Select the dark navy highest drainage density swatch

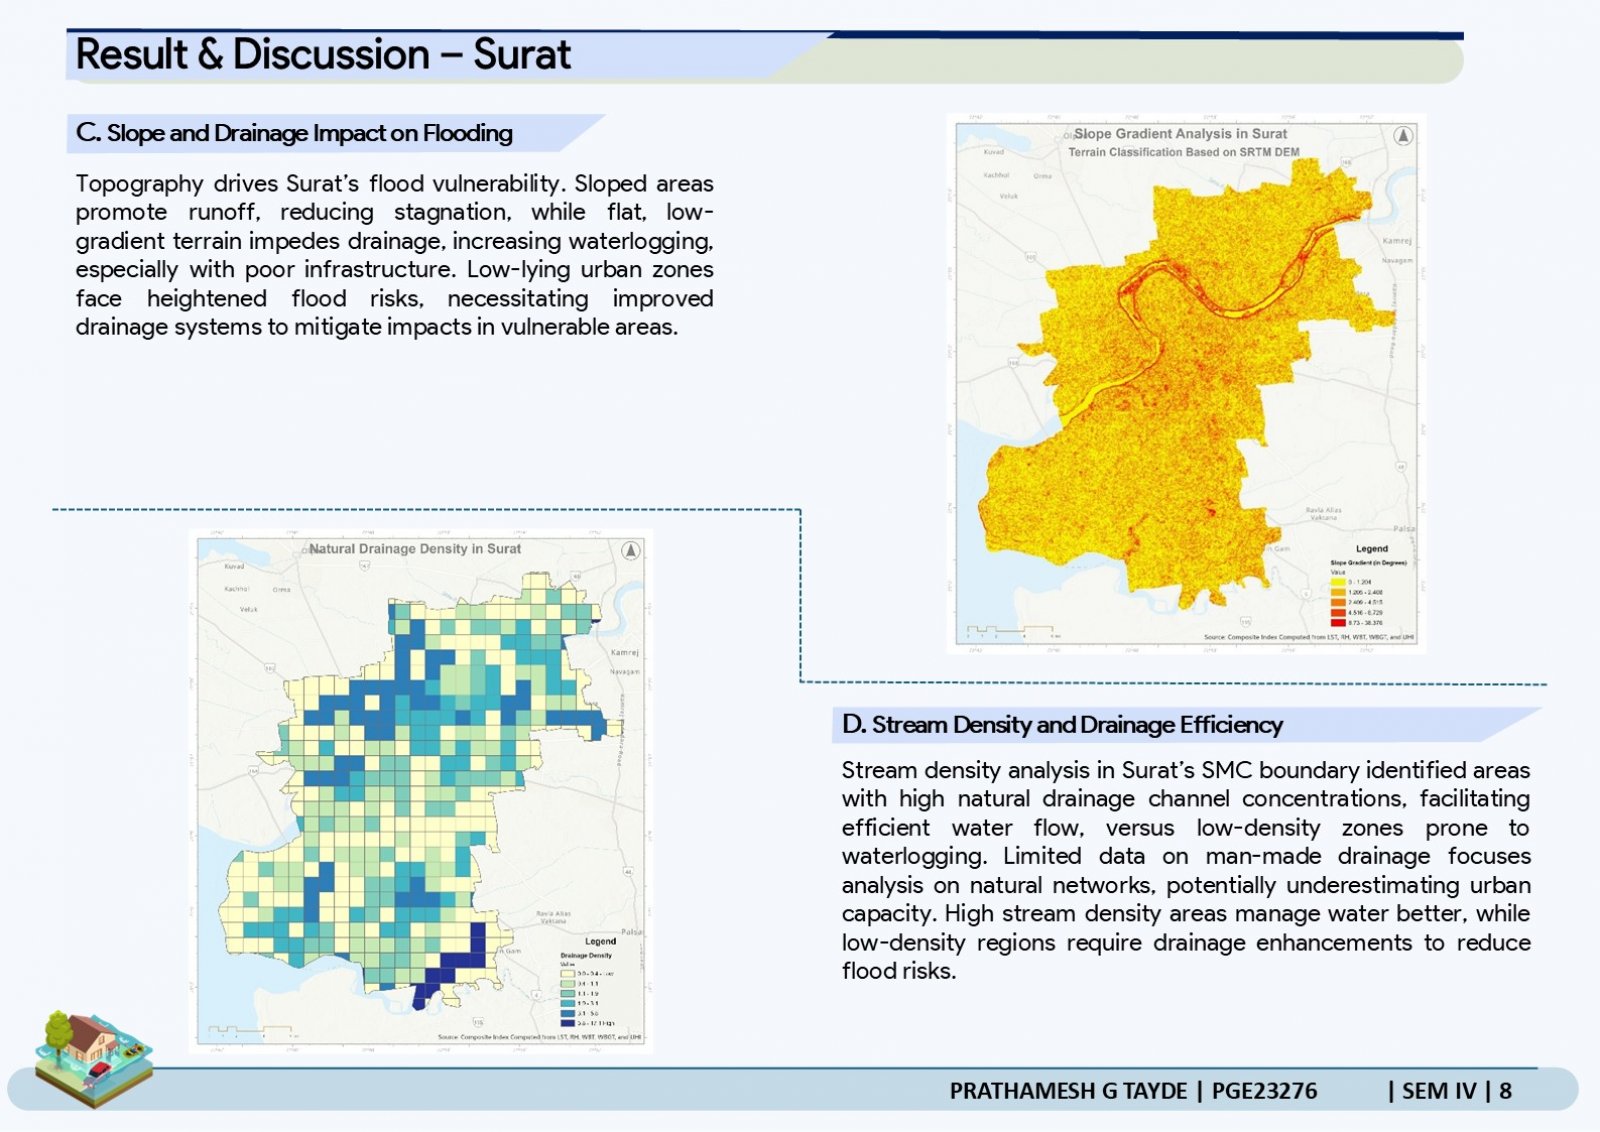point(567,1023)
